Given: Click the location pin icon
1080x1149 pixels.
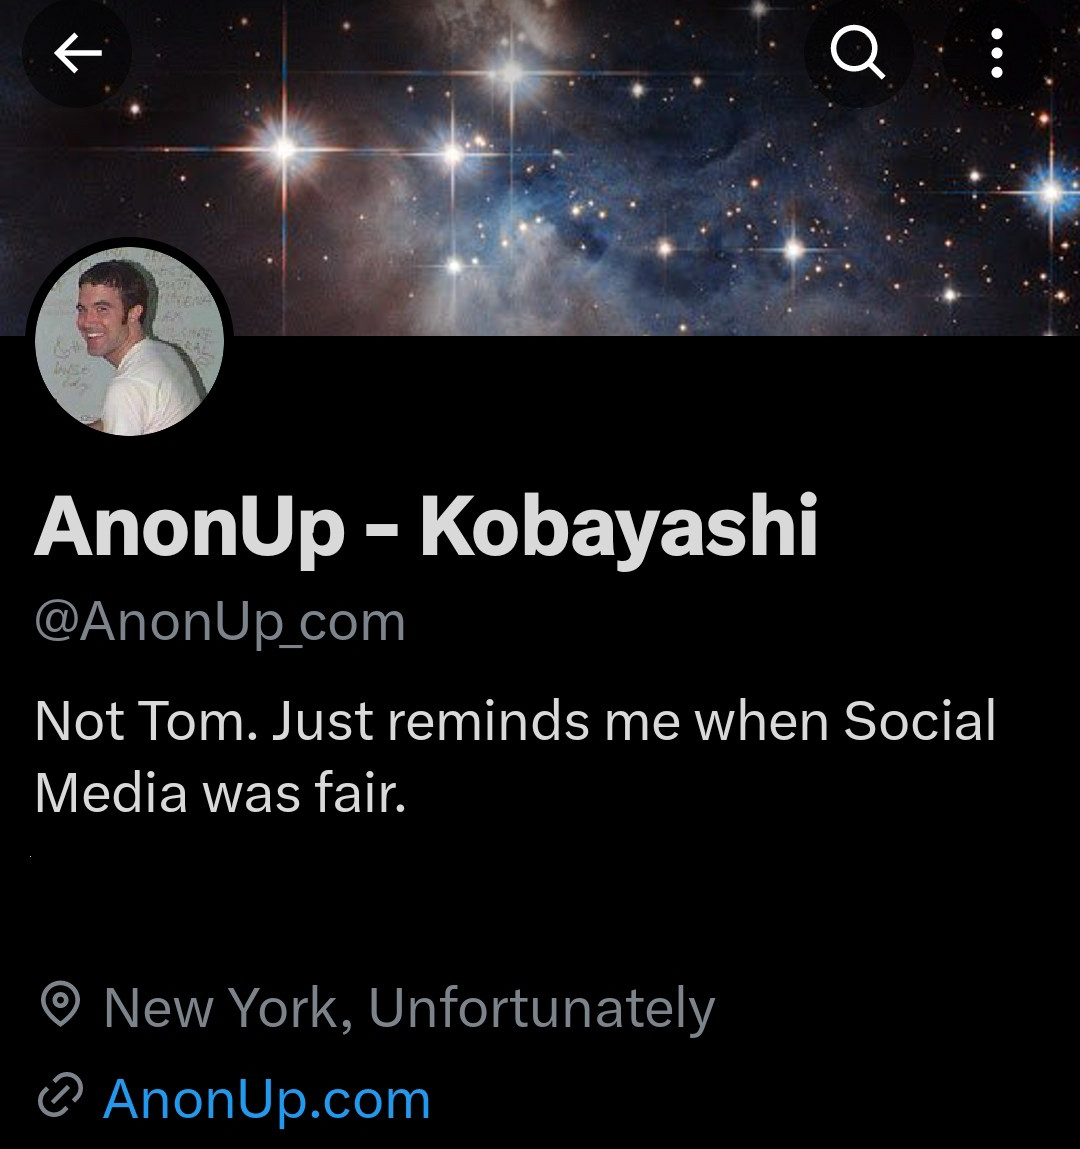Looking at the screenshot, I should [60, 1004].
